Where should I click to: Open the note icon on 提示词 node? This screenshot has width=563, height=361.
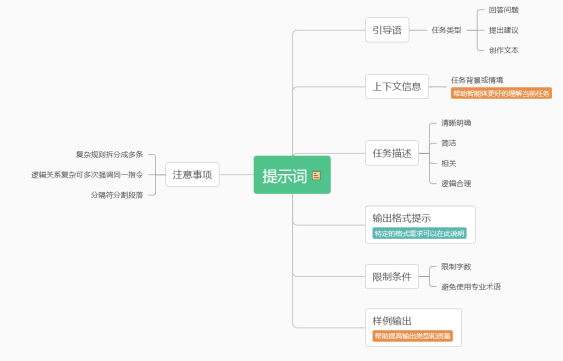pyautogui.click(x=316, y=175)
